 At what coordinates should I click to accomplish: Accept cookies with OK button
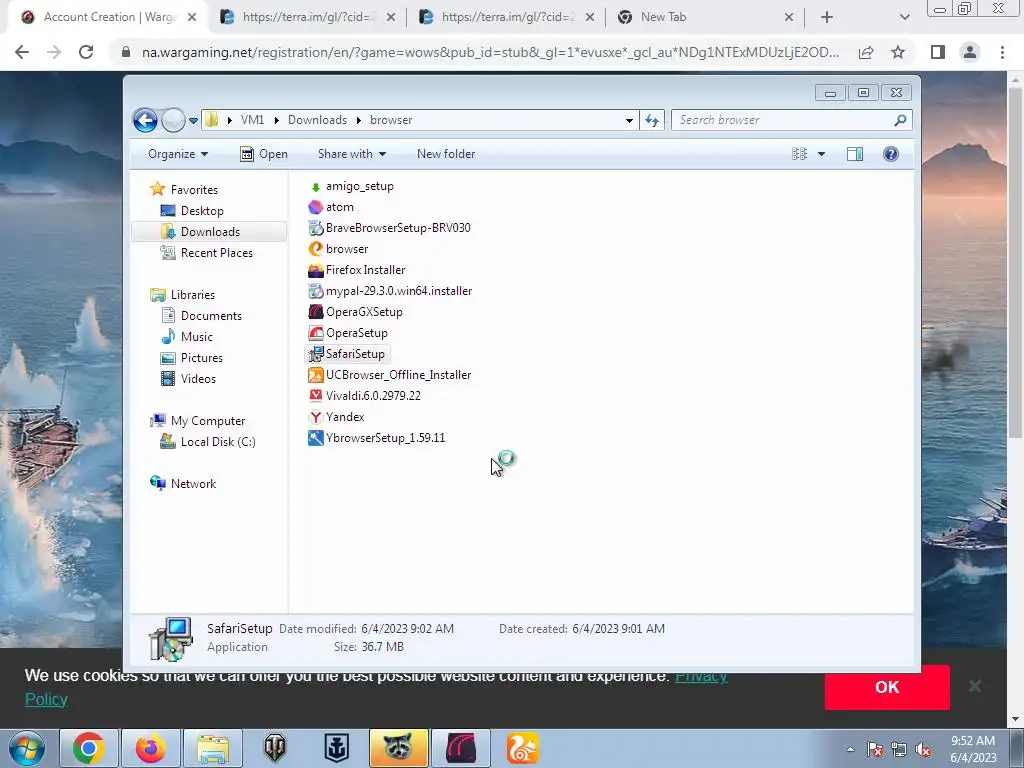887,687
